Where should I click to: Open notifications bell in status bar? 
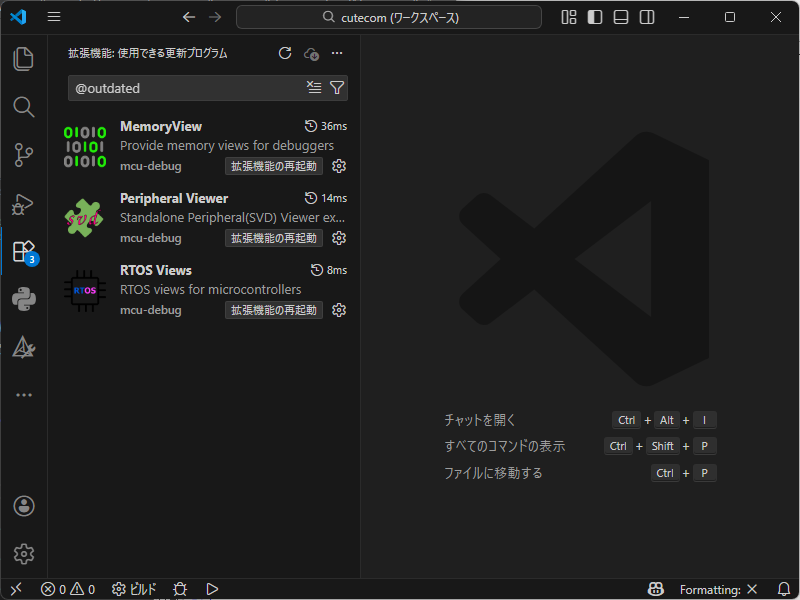pyautogui.click(x=784, y=589)
